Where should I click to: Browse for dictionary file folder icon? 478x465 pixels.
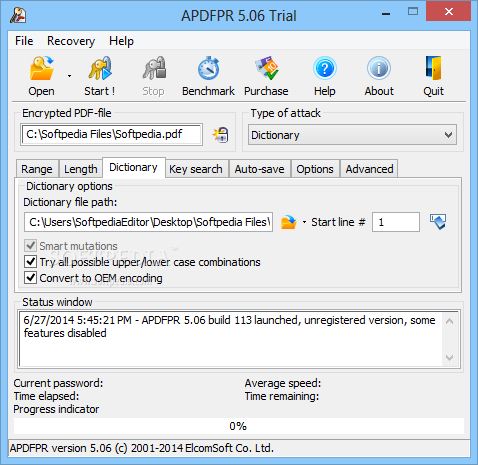[x=288, y=222]
